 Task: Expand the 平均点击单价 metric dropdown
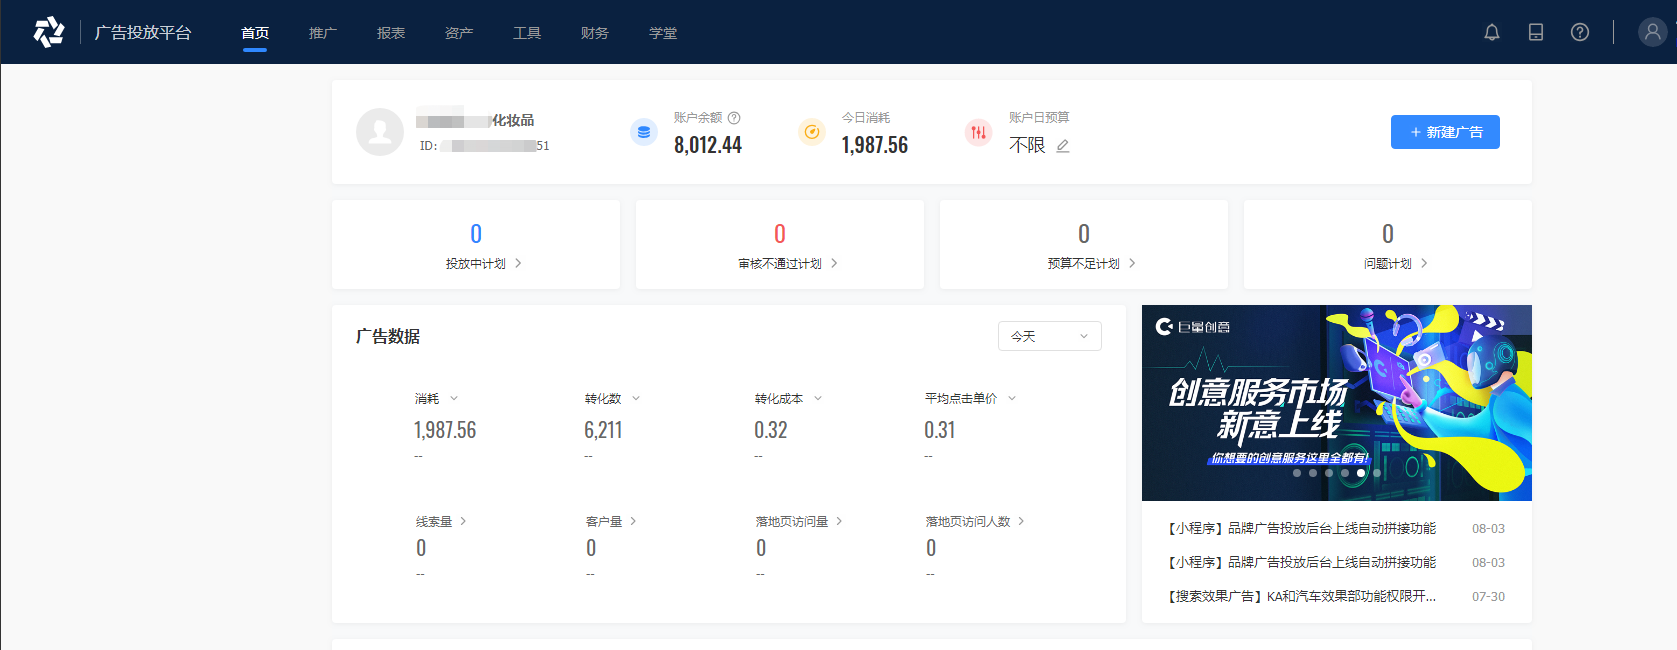(x=1012, y=398)
